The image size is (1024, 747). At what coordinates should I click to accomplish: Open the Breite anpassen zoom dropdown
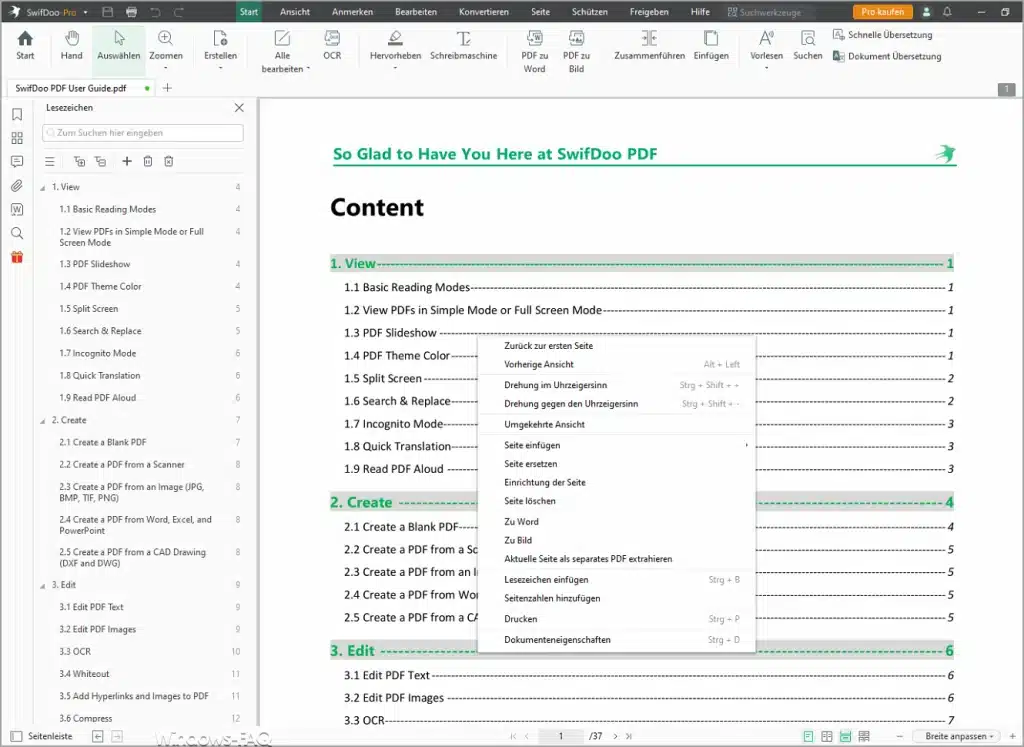[x=959, y=736]
